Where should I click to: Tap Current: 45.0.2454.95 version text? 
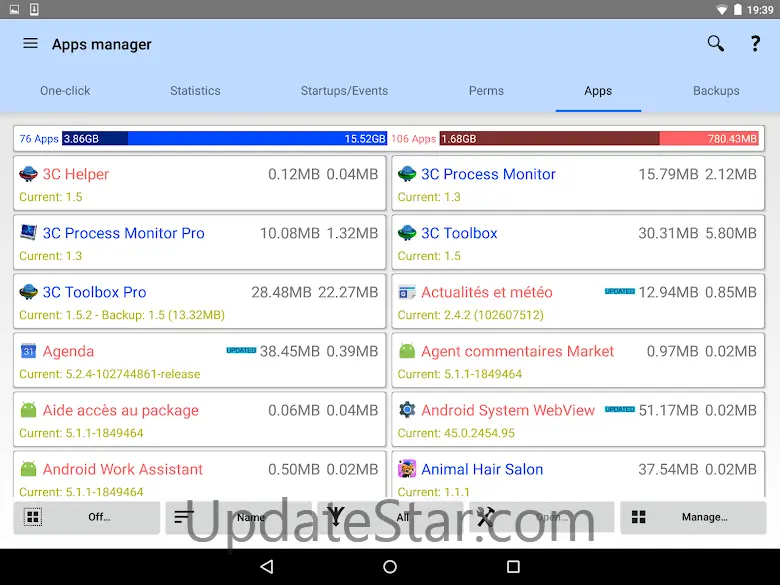tap(456, 433)
